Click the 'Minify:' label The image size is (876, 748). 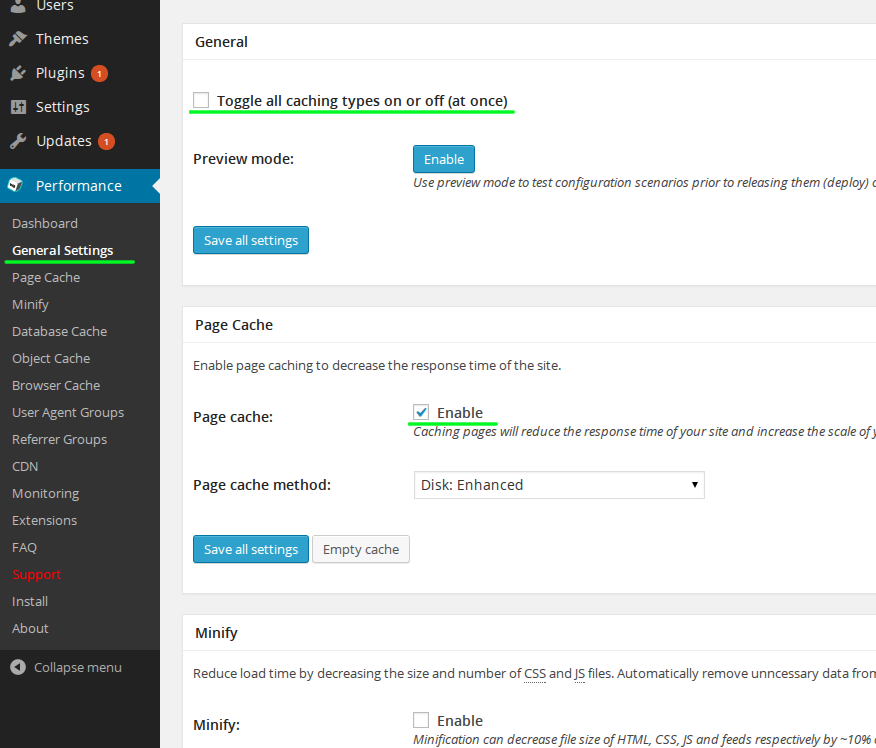point(216,725)
